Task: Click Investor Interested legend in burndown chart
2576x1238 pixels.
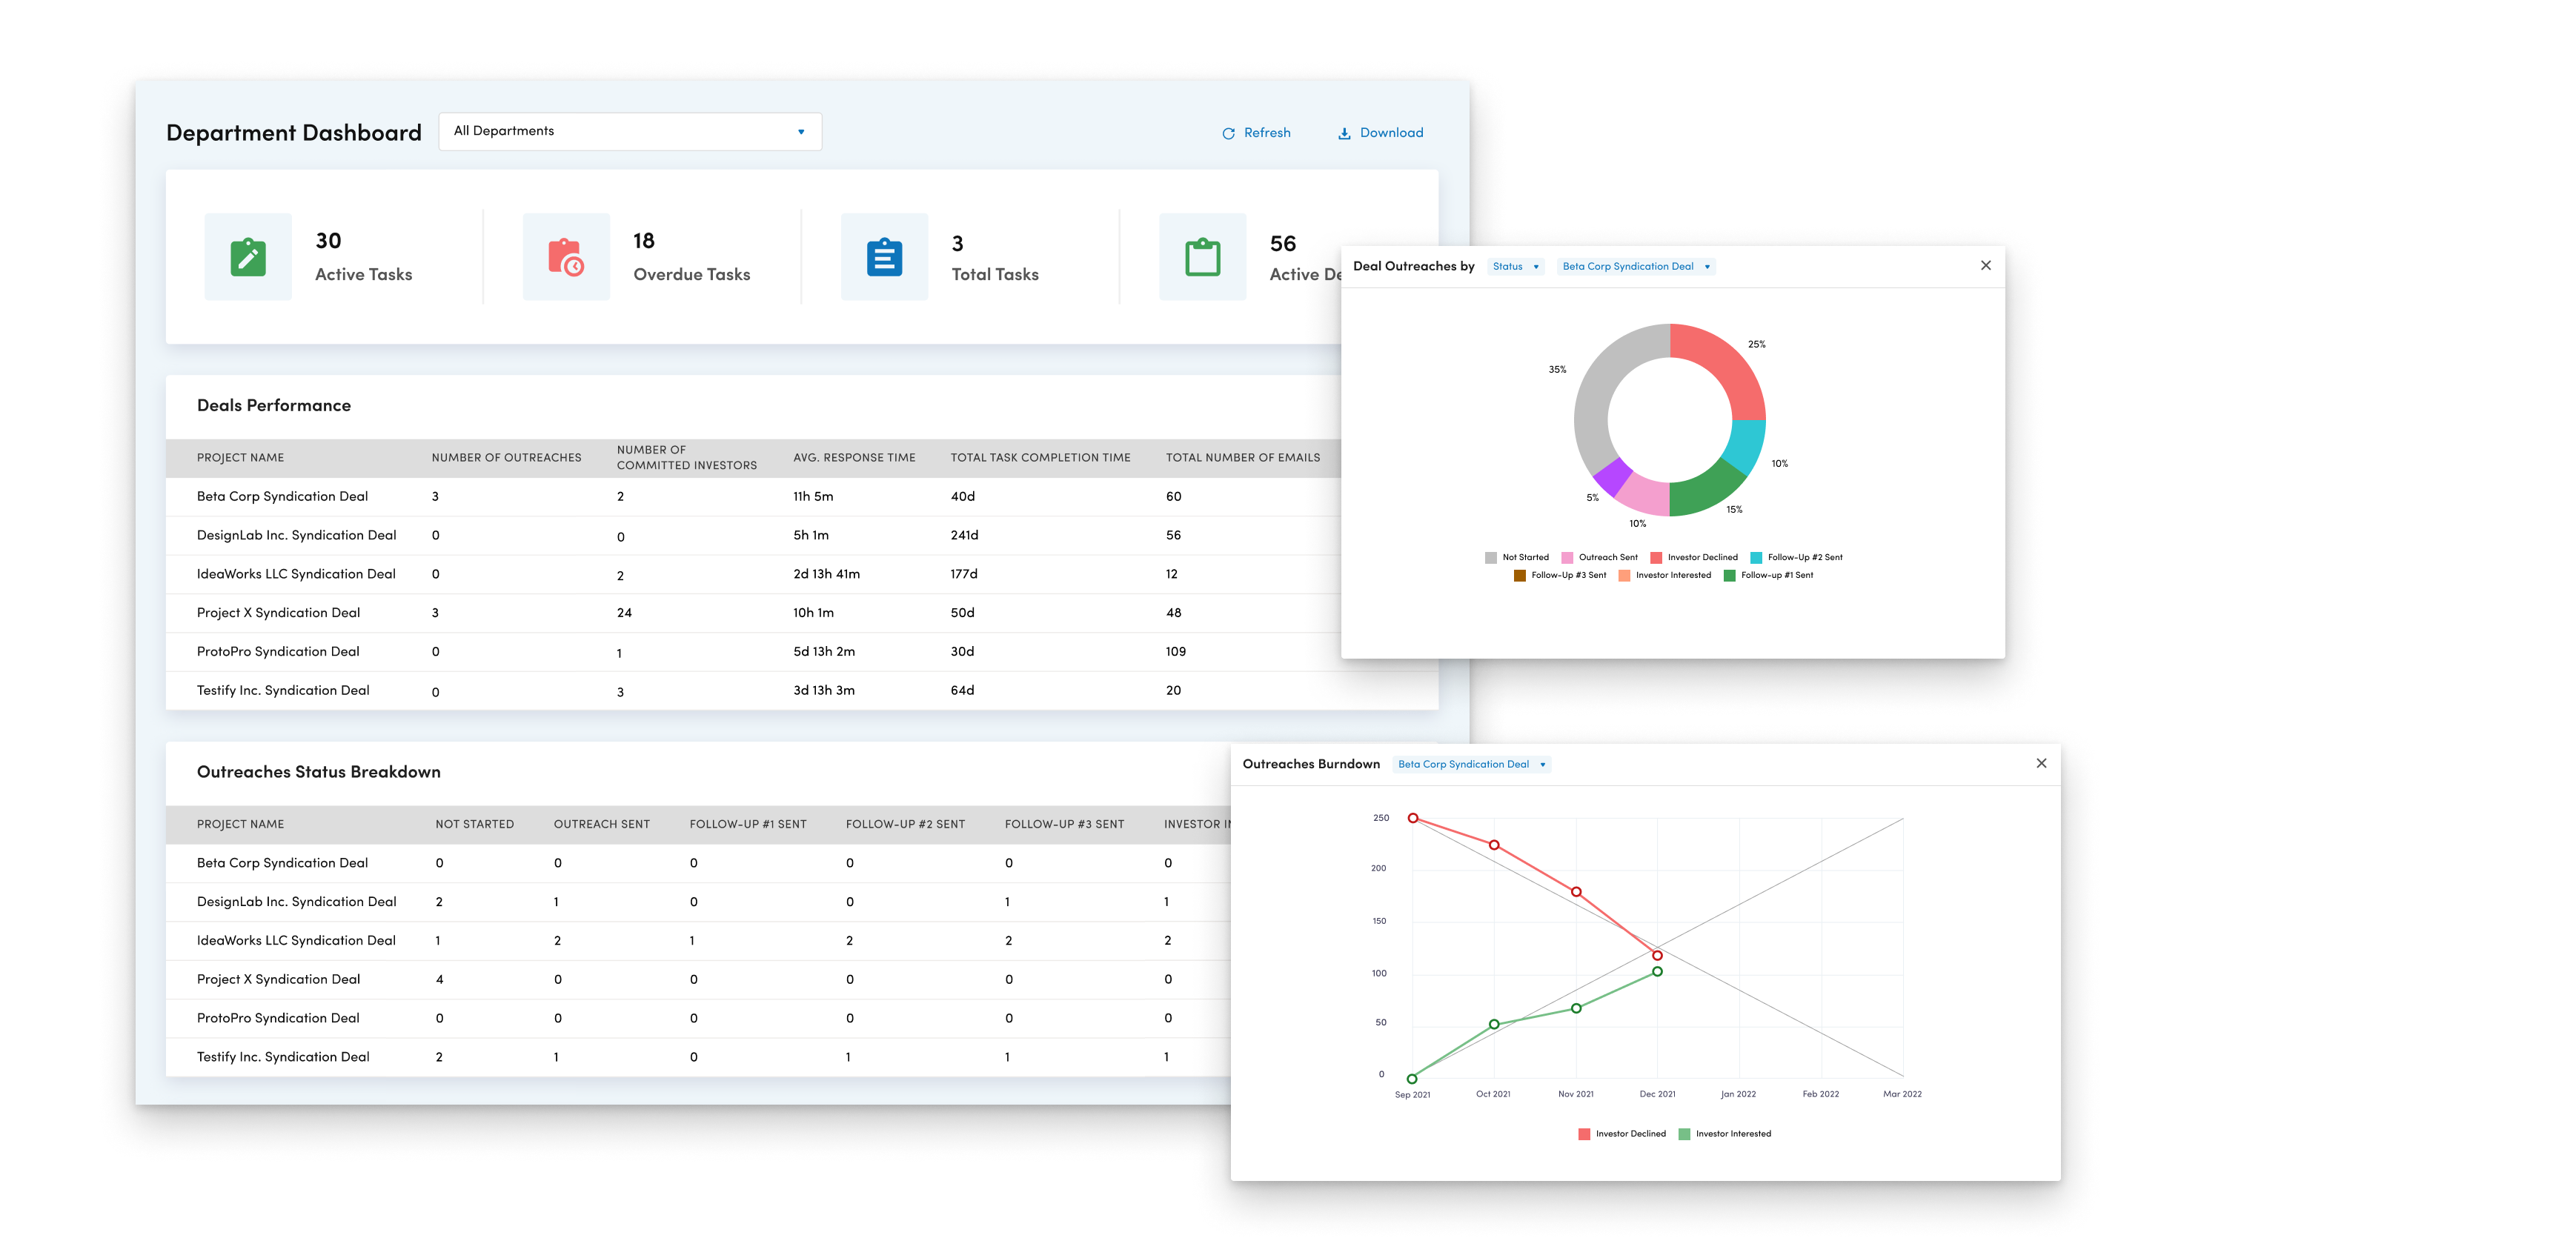Action: [1725, 1135]
